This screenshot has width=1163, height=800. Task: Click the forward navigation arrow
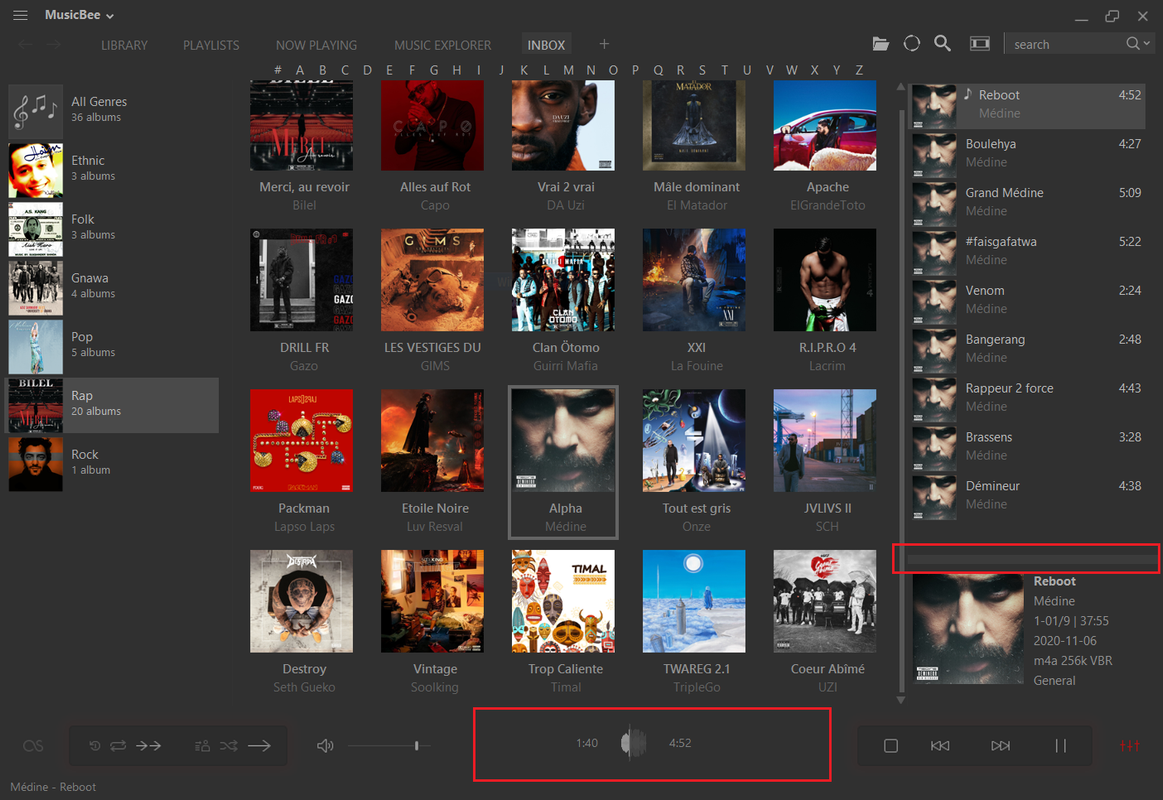coord(53,44)
